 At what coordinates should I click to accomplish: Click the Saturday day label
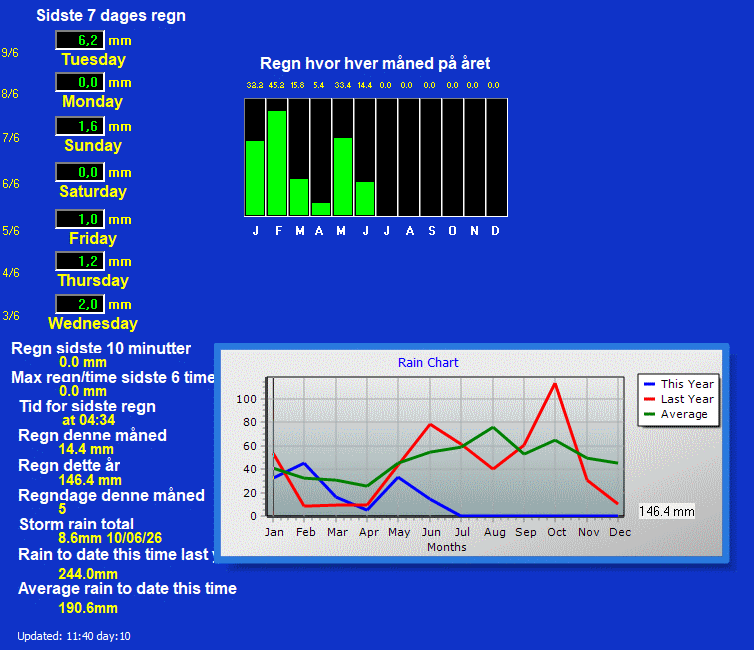pyautogui.click(x=93, y=191)
